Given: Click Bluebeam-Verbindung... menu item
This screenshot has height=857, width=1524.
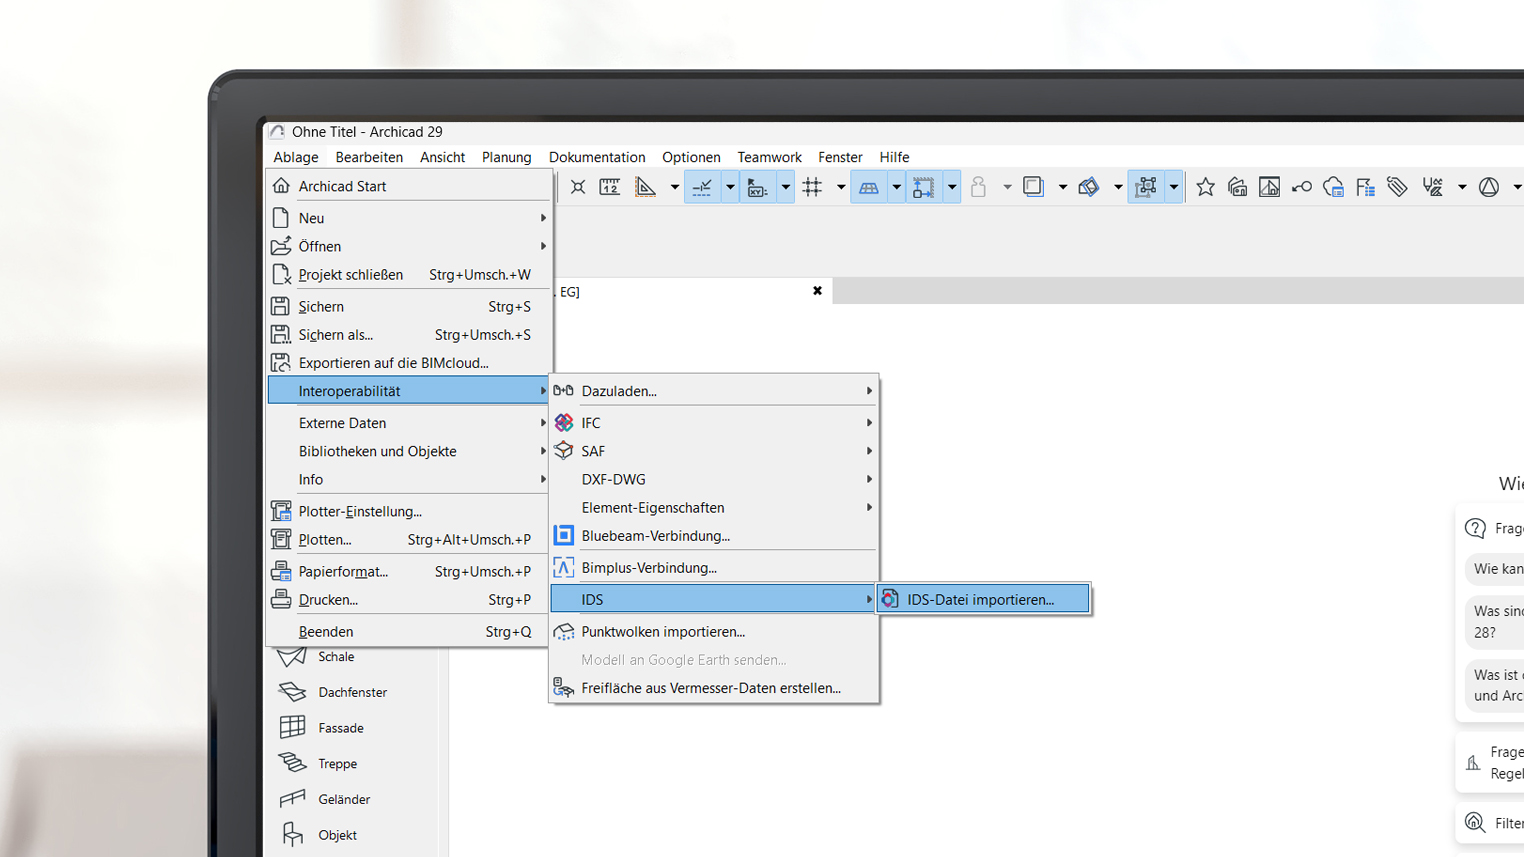Looking at the screenshot, I should [655, 536].
